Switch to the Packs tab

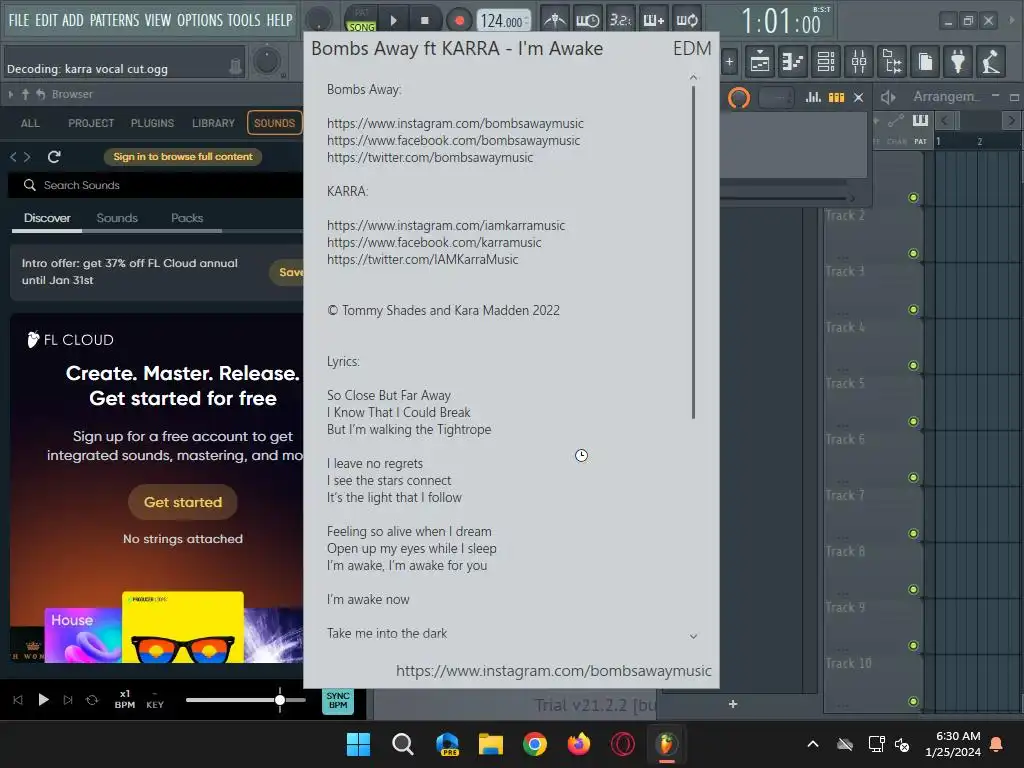(187, 217)
